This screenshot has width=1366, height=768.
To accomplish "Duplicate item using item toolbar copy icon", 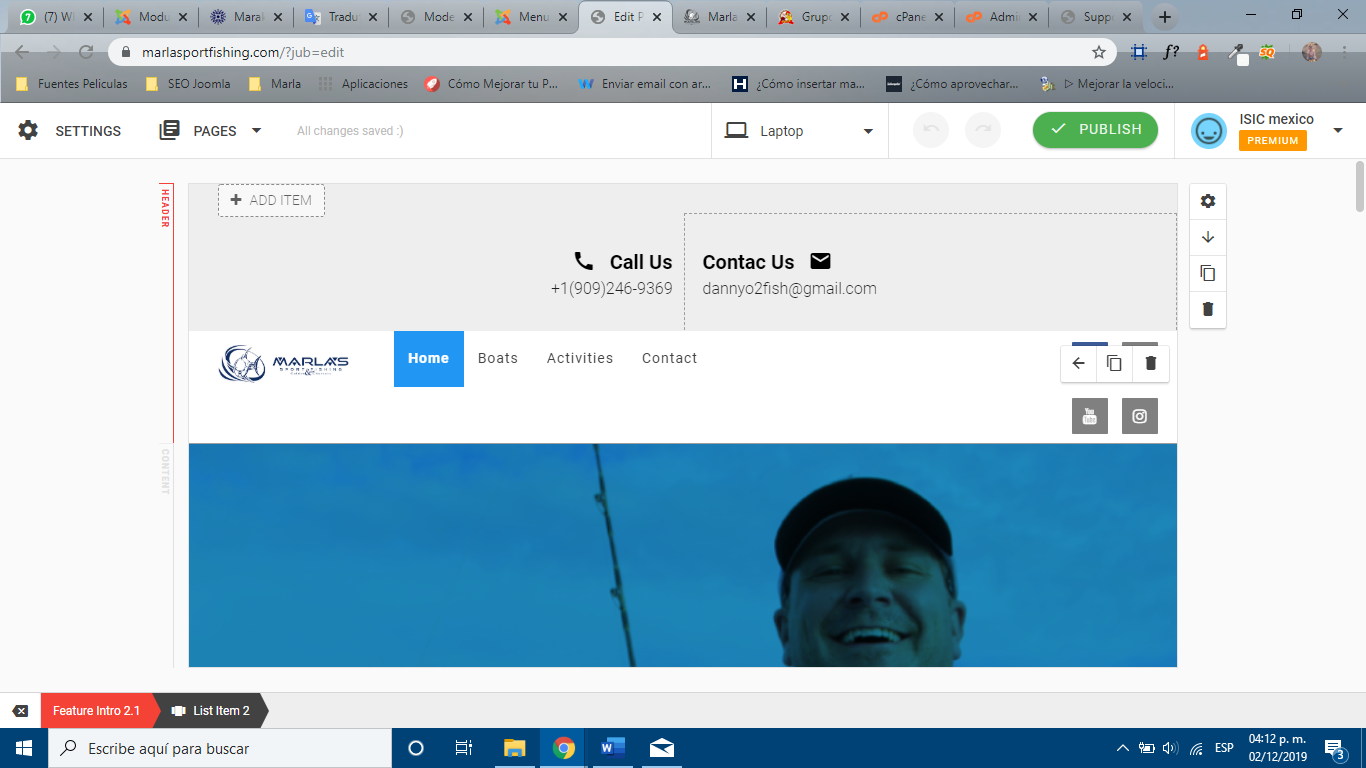I will tap(1114, 363).
